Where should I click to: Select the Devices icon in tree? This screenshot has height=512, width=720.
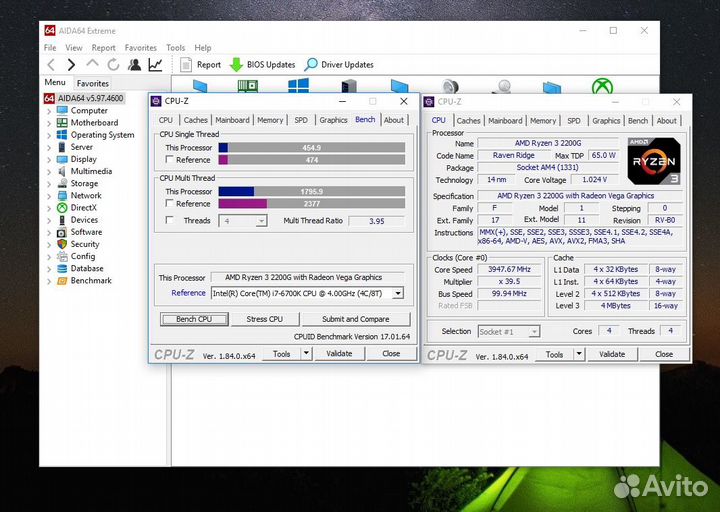62,220
